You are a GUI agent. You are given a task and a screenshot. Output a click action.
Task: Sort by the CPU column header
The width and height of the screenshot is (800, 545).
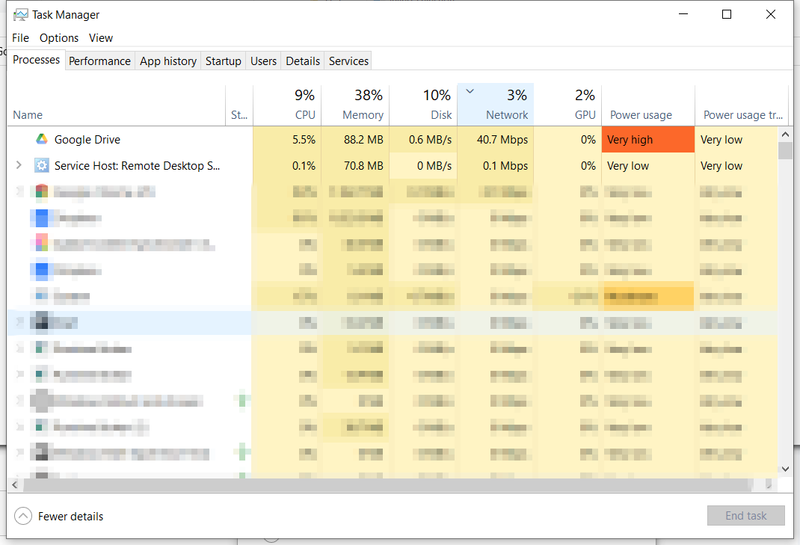click(287, 105)
